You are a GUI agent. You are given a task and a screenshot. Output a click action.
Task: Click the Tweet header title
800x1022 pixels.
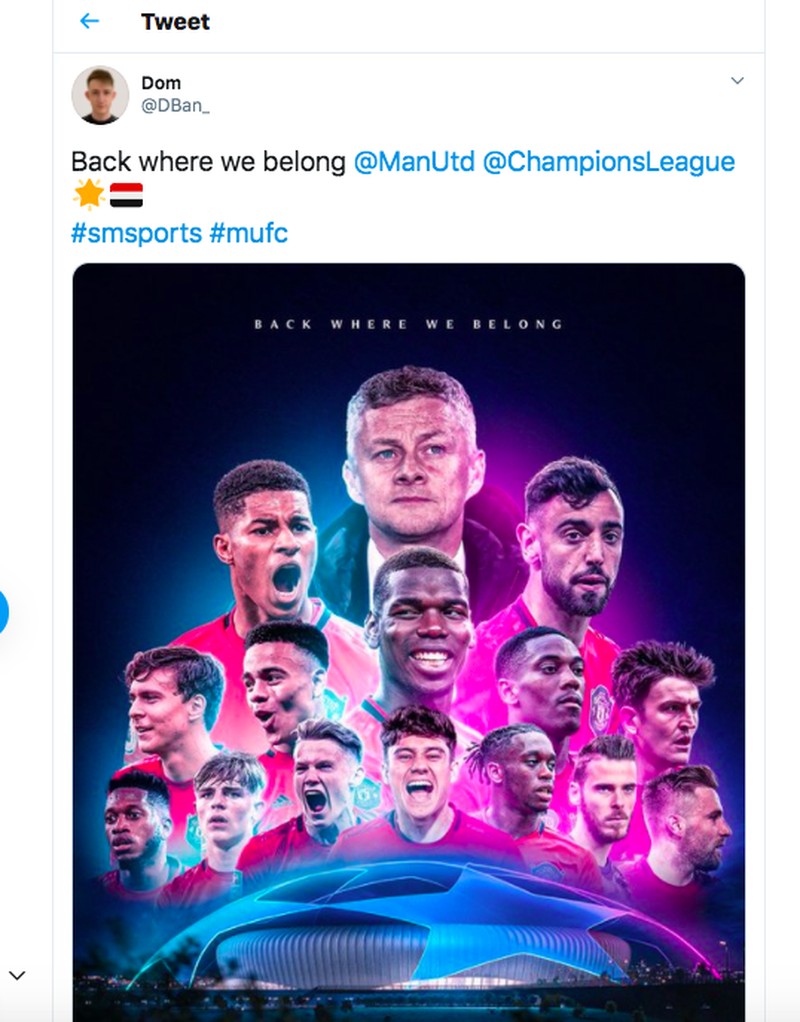pos(176,21)
